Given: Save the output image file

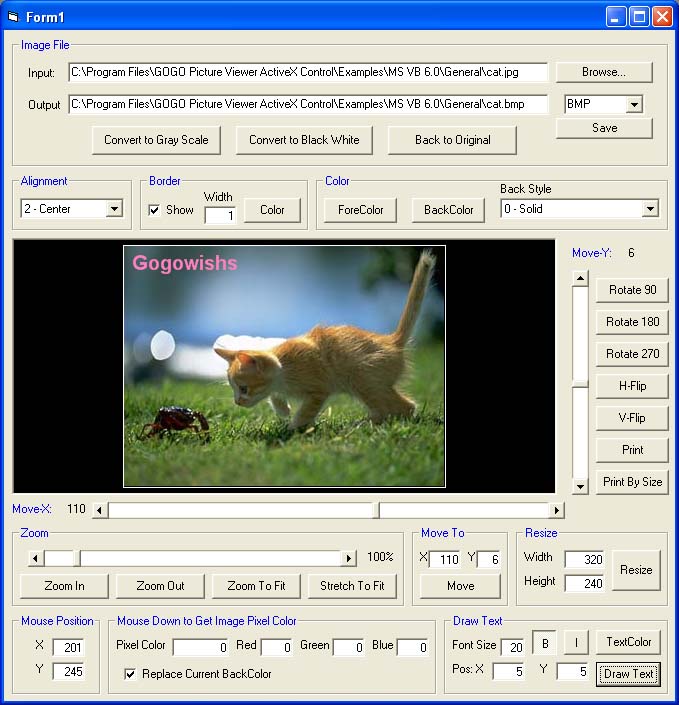Looking at the screenshot, I should click(604, 128).
